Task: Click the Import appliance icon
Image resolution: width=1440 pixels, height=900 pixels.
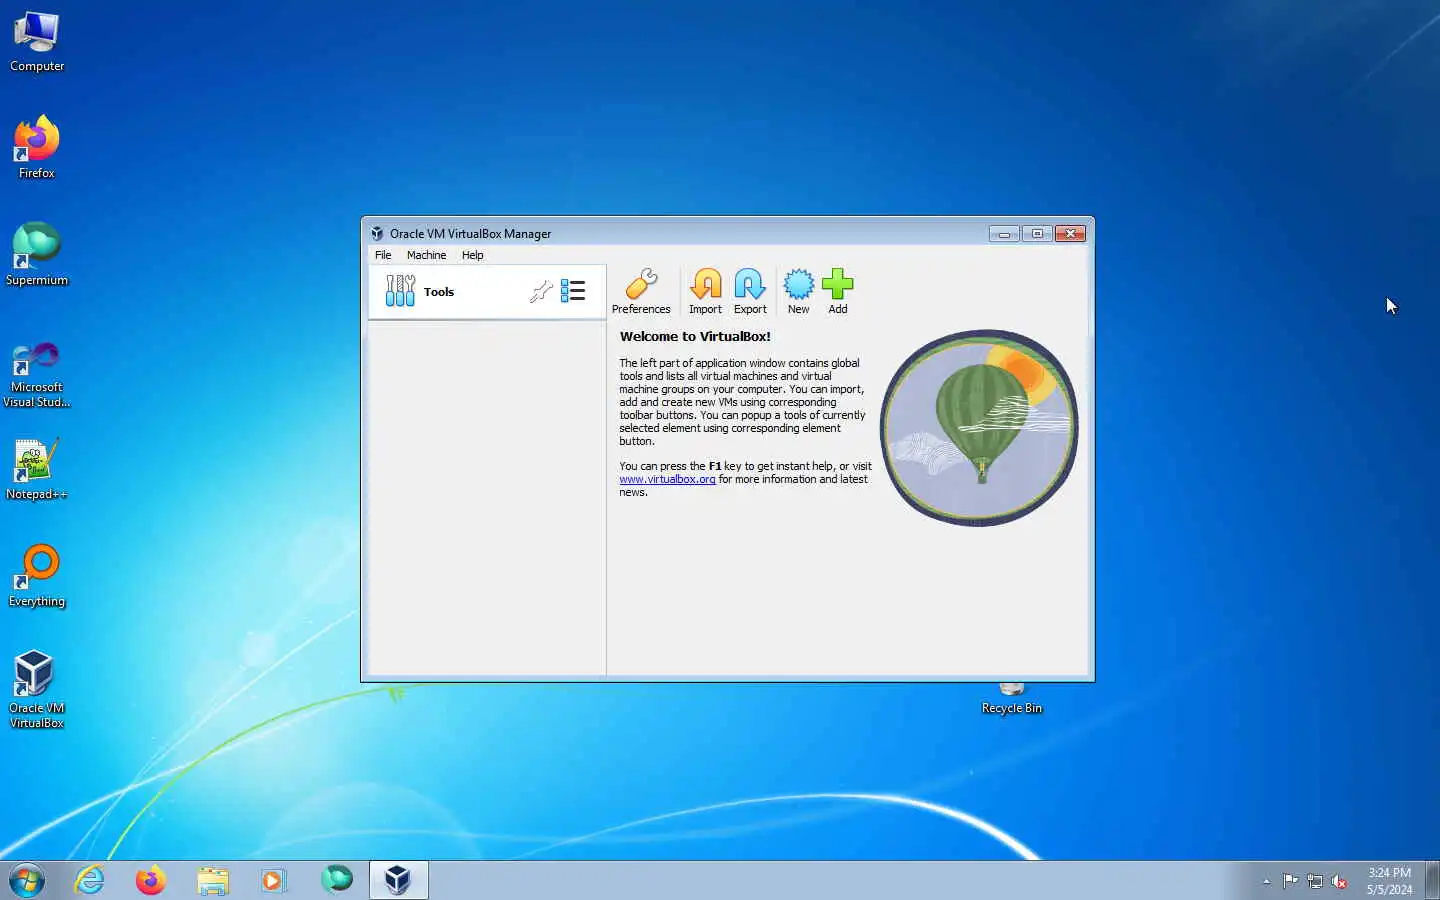Action: tap(705, 291)
